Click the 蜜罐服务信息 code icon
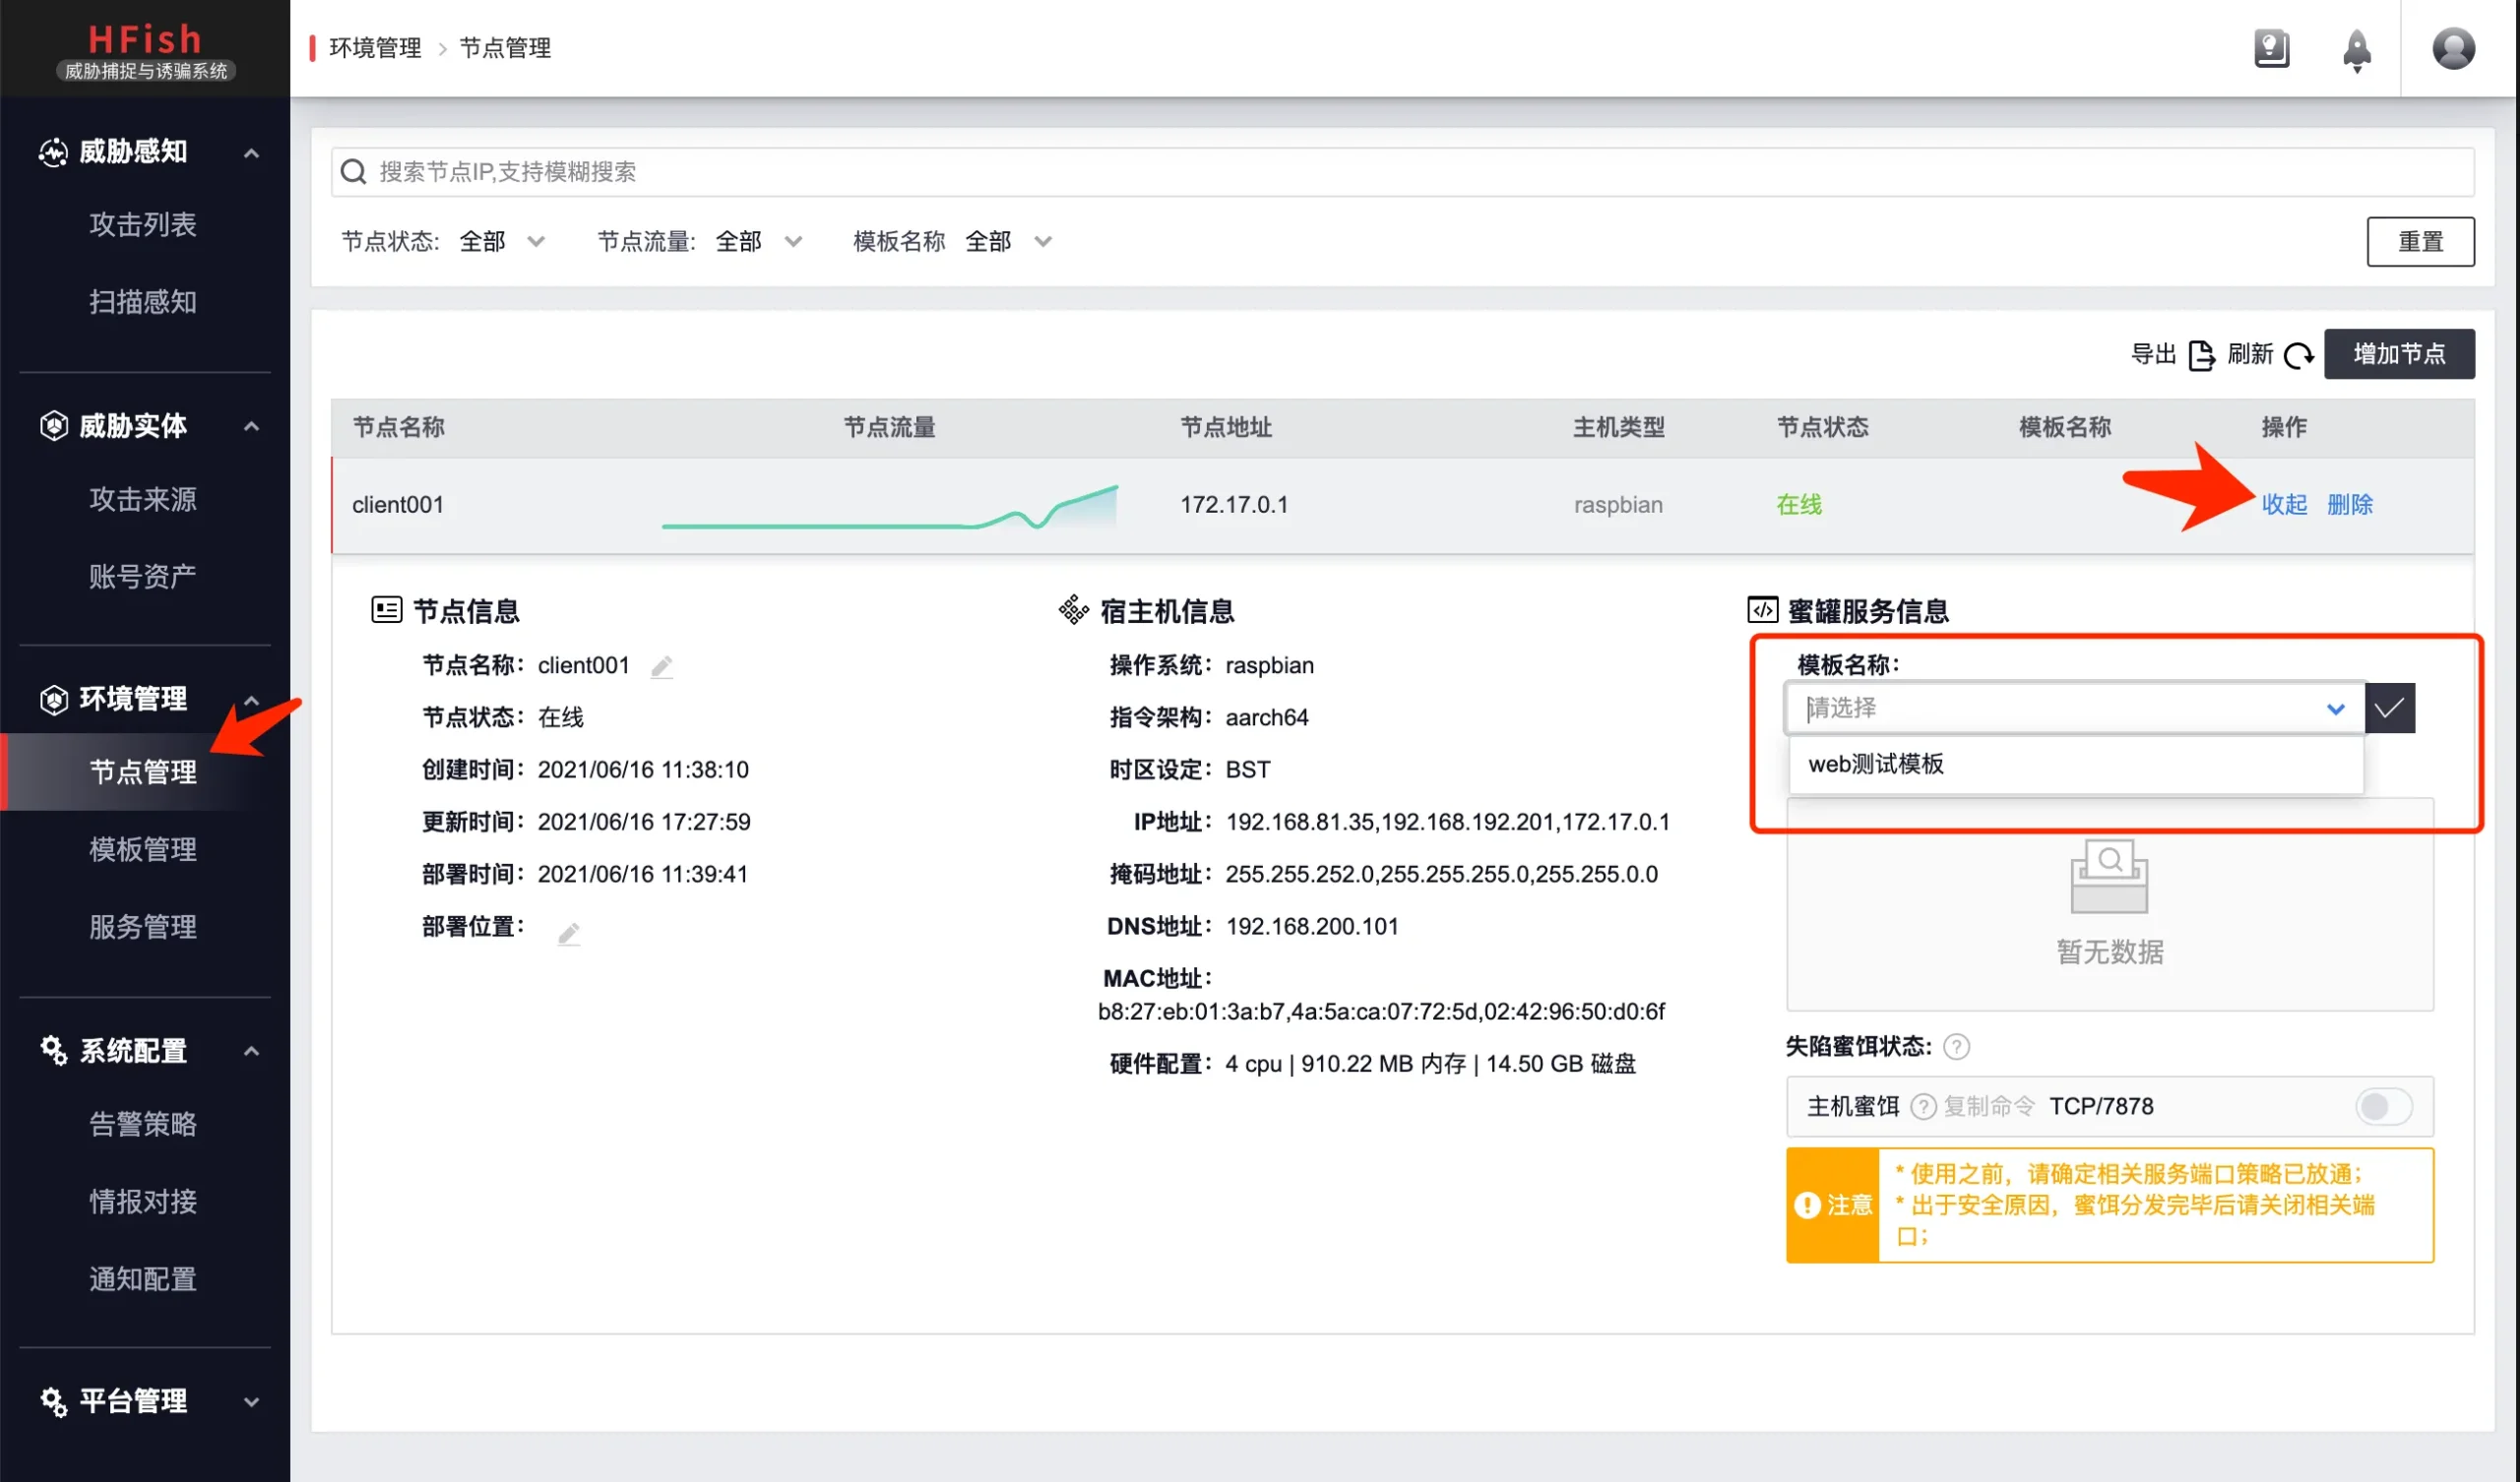 1762,610
